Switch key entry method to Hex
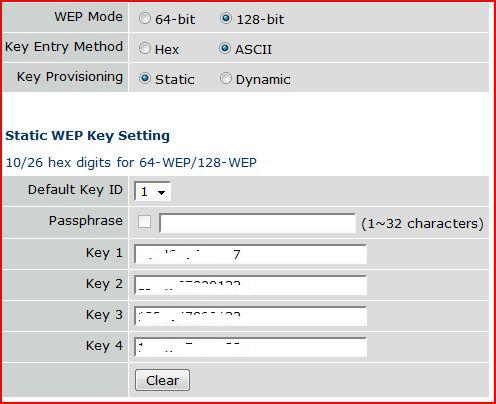The height and width of the screenshot is (404, 496). point(145,48)
